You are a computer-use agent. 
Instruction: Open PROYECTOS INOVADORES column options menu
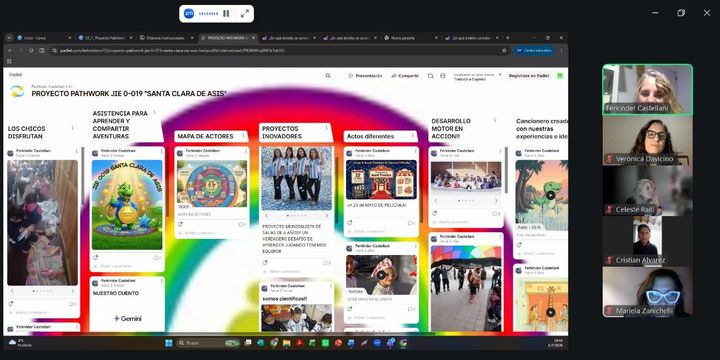pos(327,129)
